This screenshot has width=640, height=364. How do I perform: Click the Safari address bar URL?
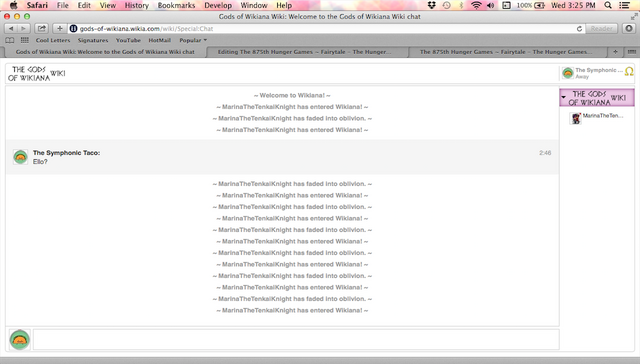pyautogui.click(x=147, y=29)
